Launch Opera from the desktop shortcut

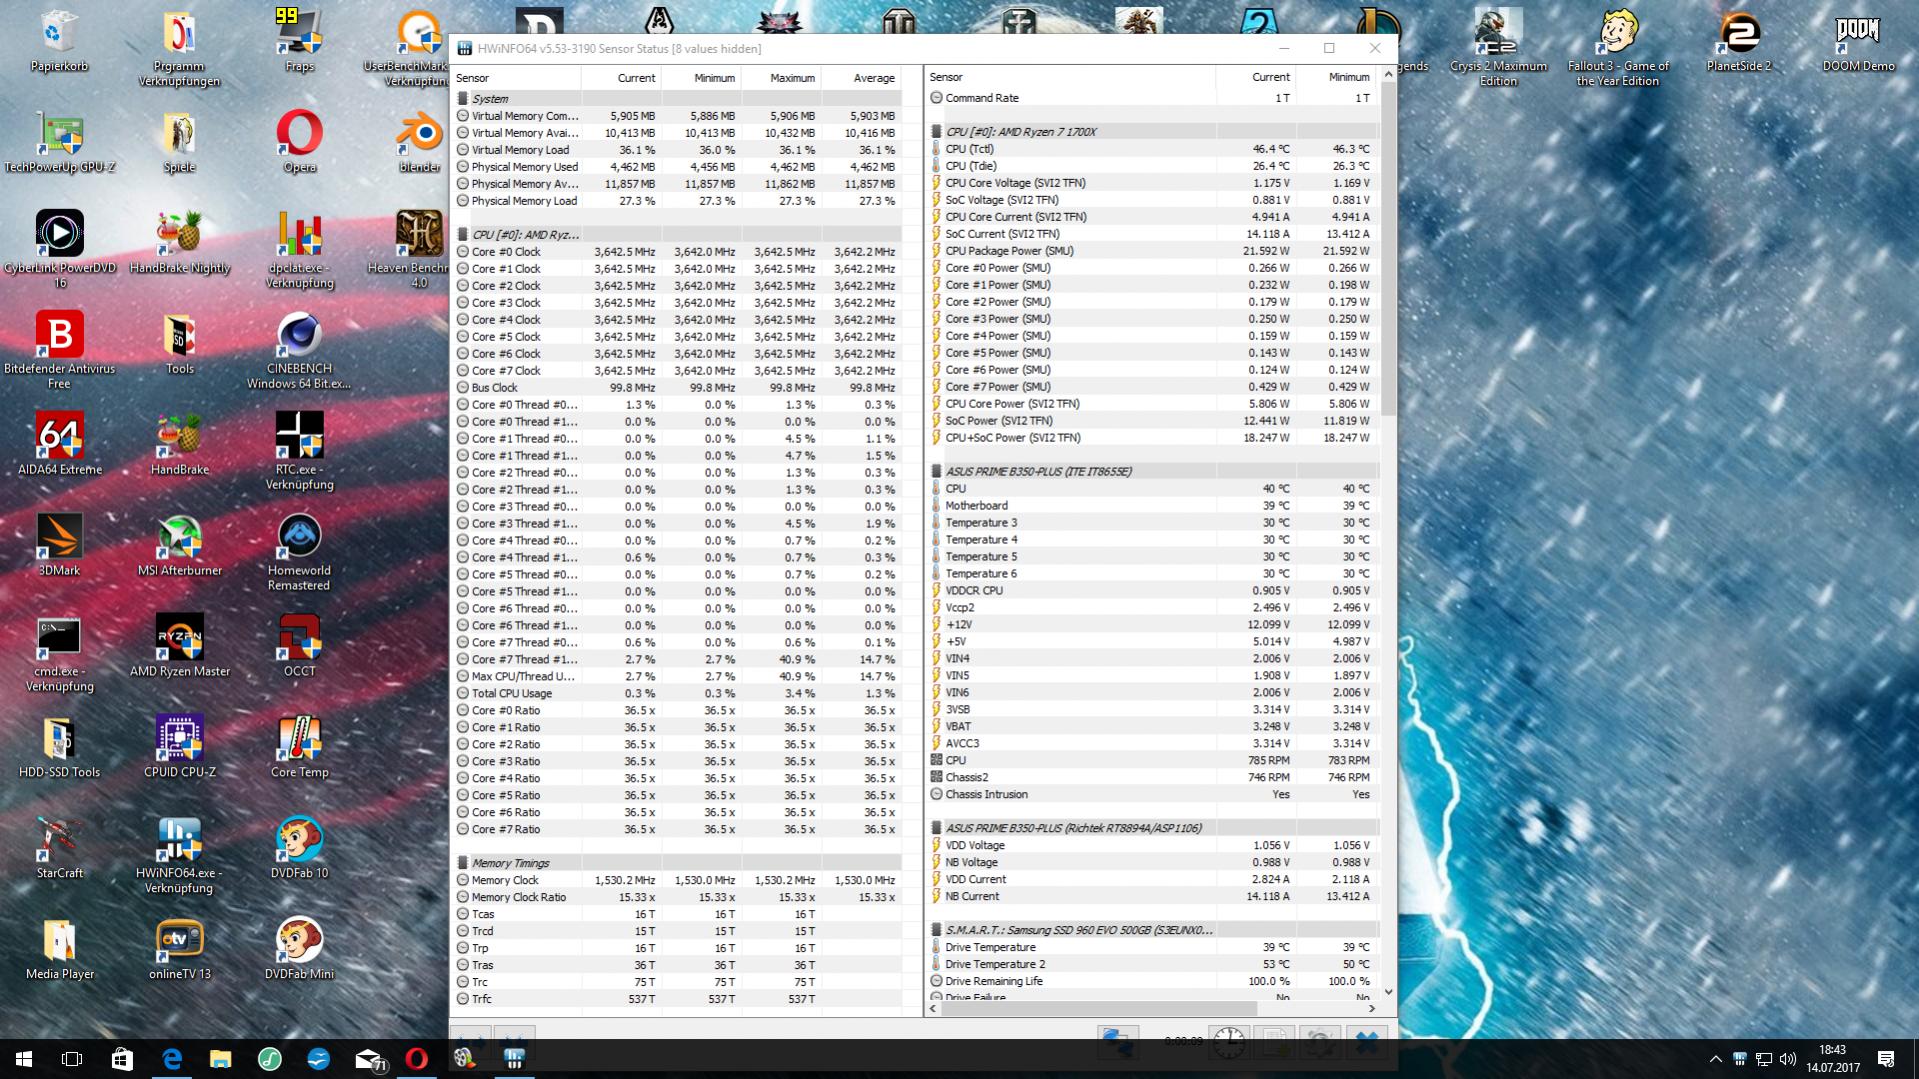[x=299, y=143]
